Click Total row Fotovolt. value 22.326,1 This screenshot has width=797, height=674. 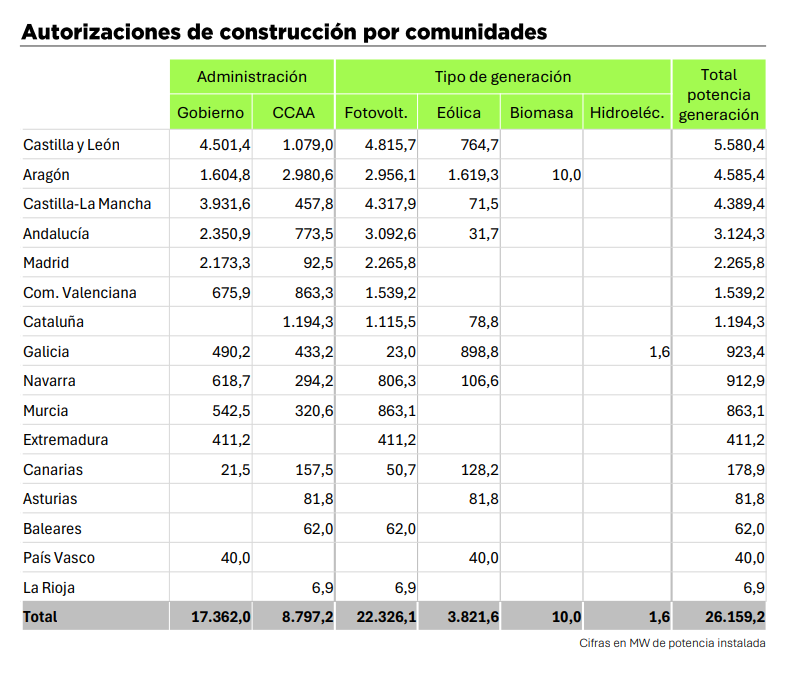click(386, 617)
